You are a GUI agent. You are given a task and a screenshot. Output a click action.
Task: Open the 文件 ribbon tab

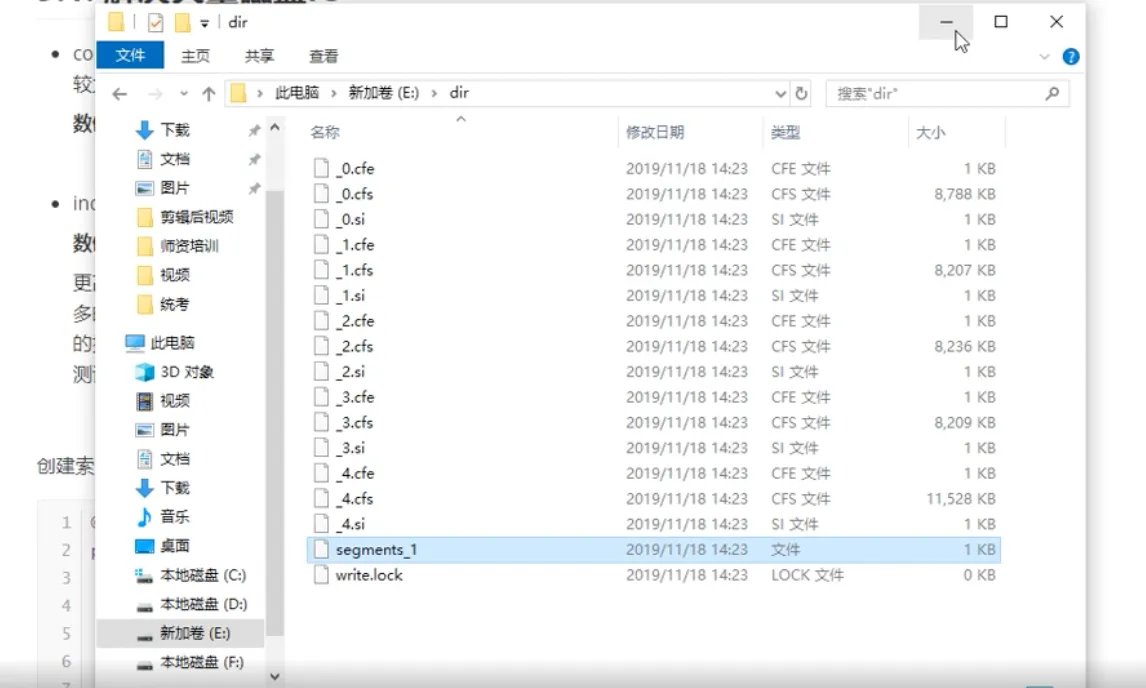(130, 56)
